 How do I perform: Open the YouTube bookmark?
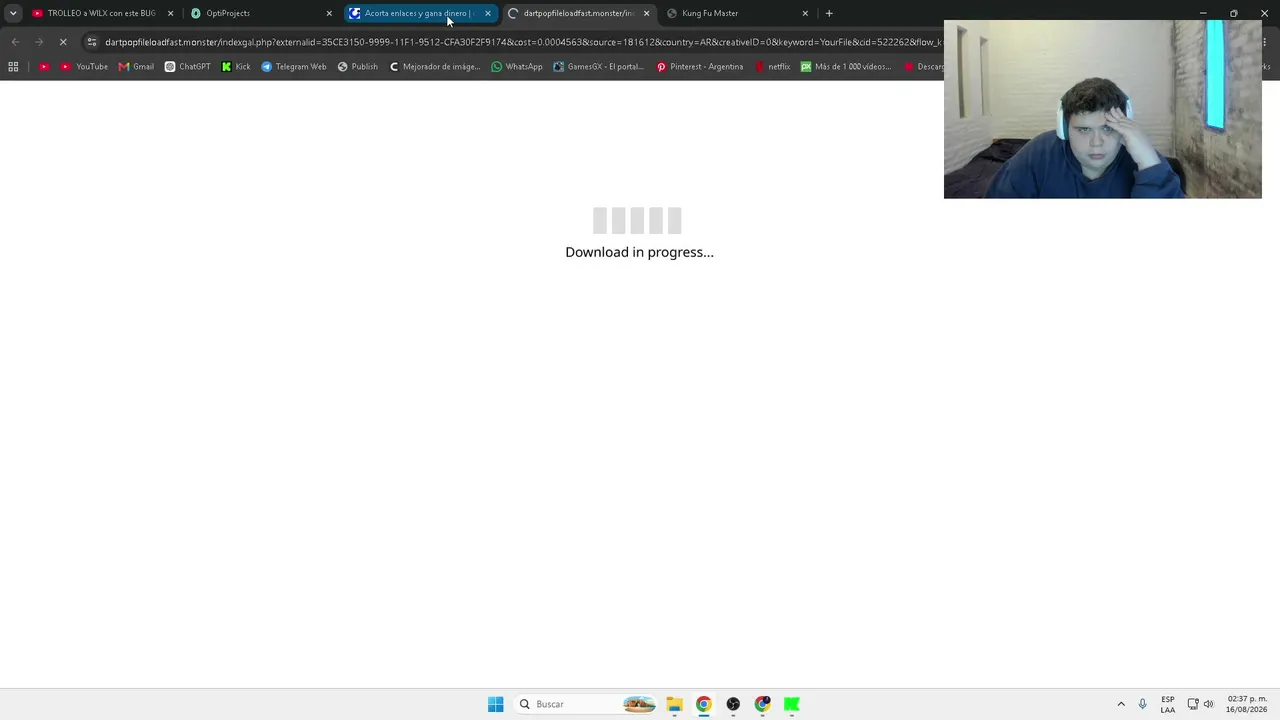[84, 67]
